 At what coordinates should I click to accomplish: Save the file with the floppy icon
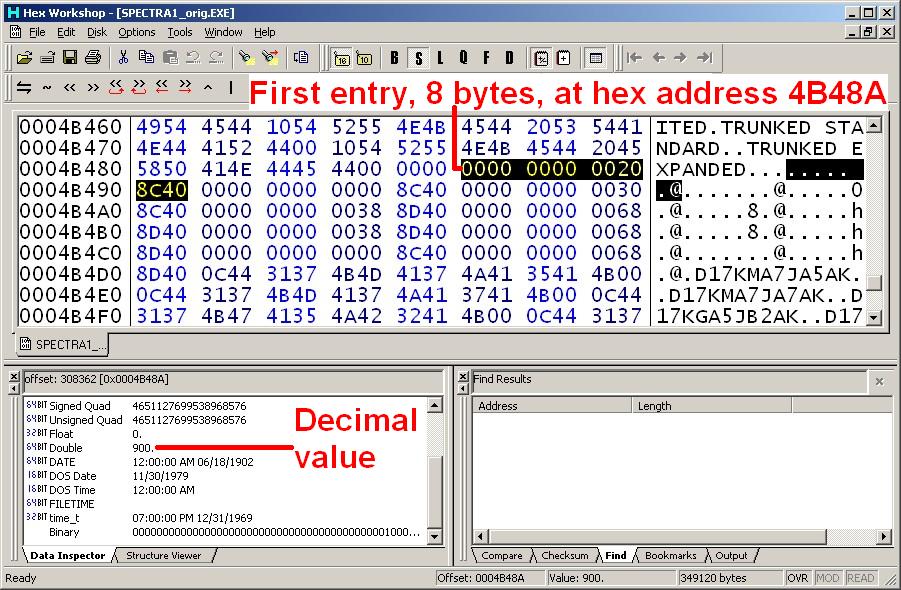click(x=70, y=57)
